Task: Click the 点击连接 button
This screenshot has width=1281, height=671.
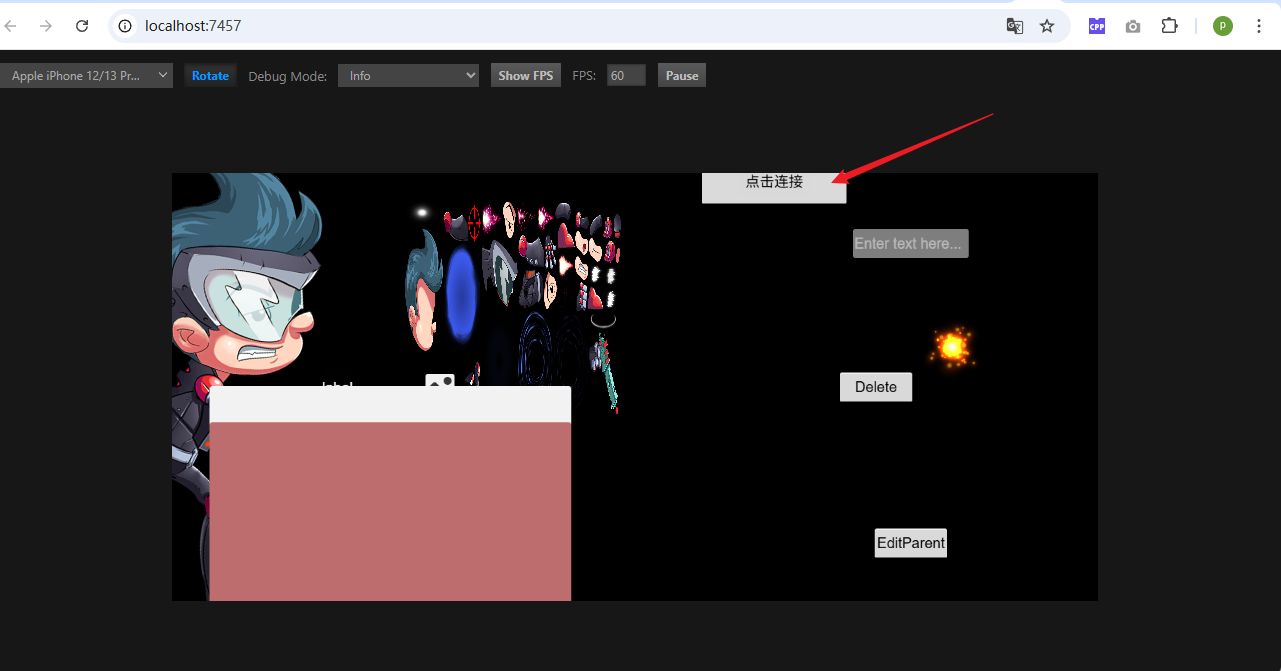Action: [x=774, y=187]
